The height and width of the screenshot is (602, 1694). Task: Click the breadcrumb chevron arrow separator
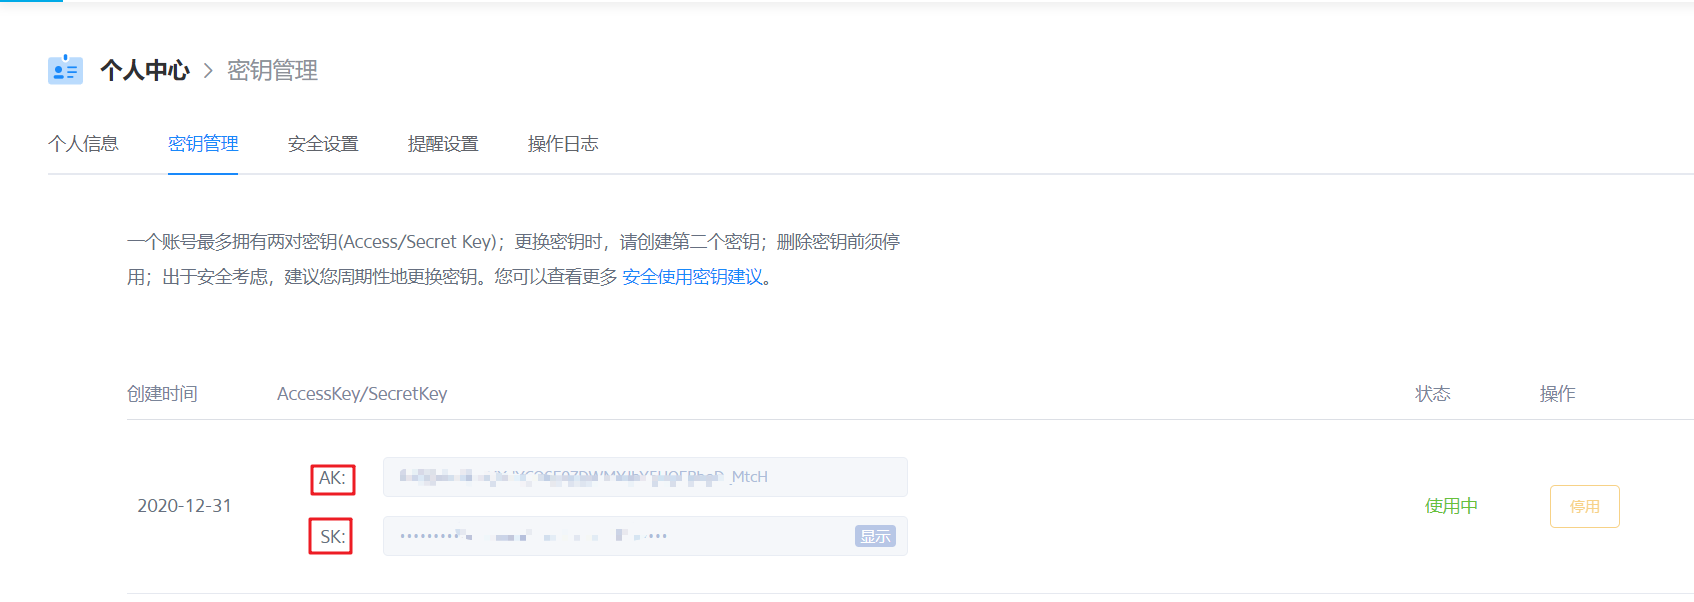click(208, 71)
